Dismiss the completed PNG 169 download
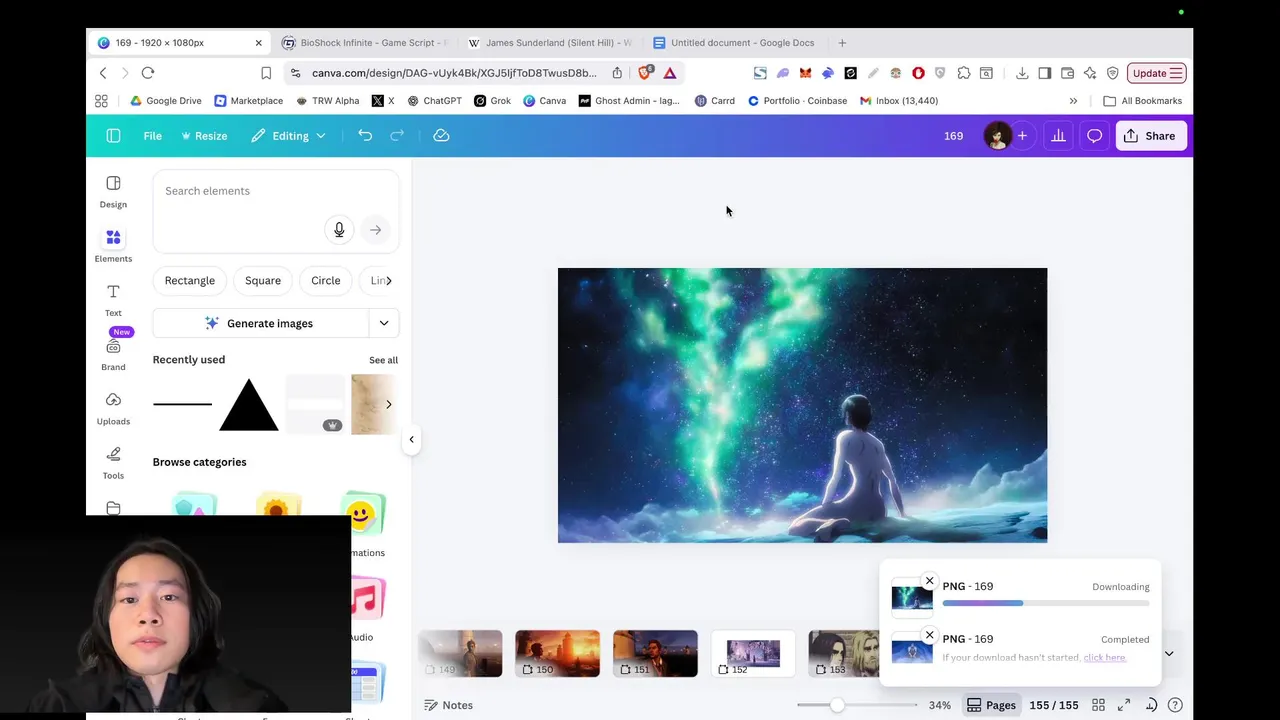This screenshot has width=1280, height=720. (x=929, y=634)
